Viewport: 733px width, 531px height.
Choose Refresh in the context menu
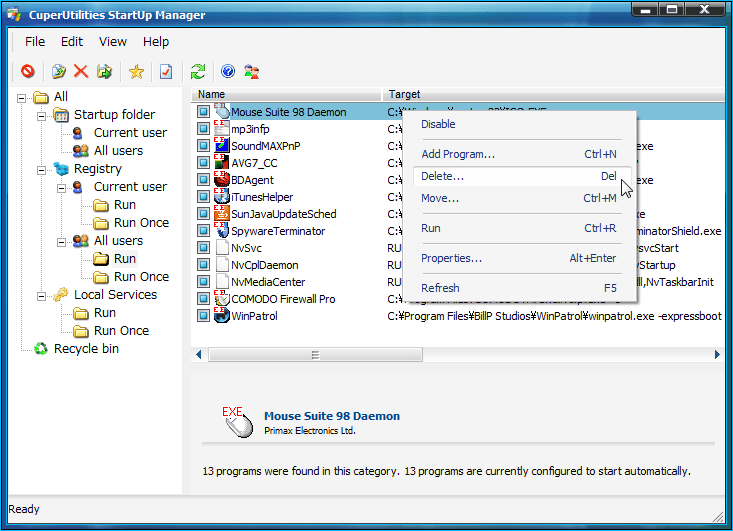click(519, 288)
